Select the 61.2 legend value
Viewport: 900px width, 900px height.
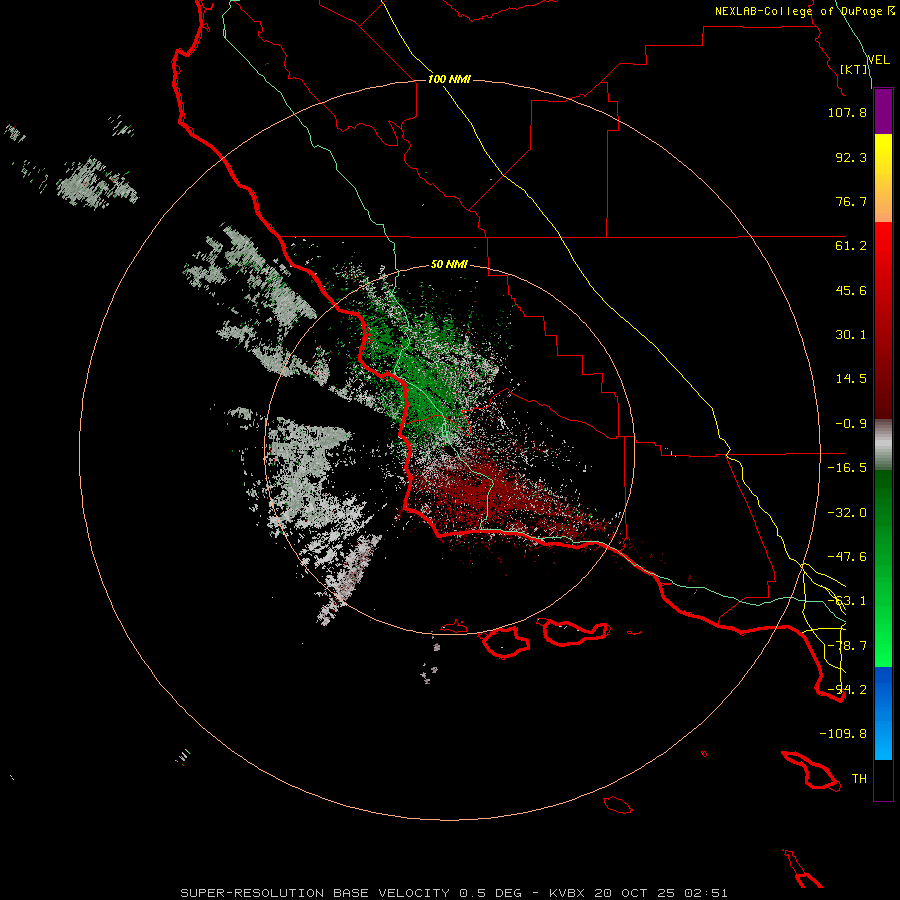[x=851, y=246]
